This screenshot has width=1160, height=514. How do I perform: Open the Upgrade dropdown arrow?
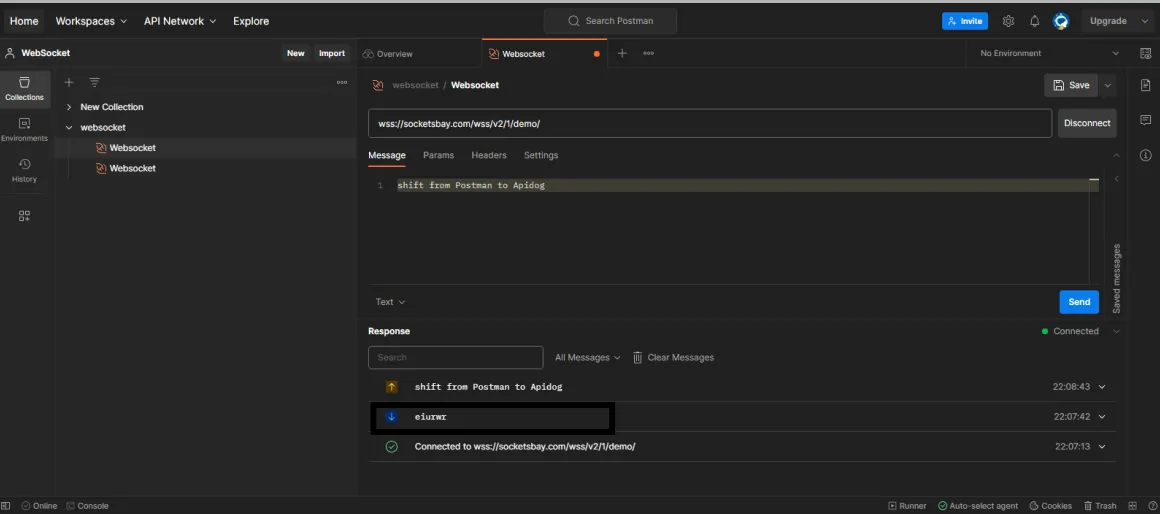[1143, 21]
